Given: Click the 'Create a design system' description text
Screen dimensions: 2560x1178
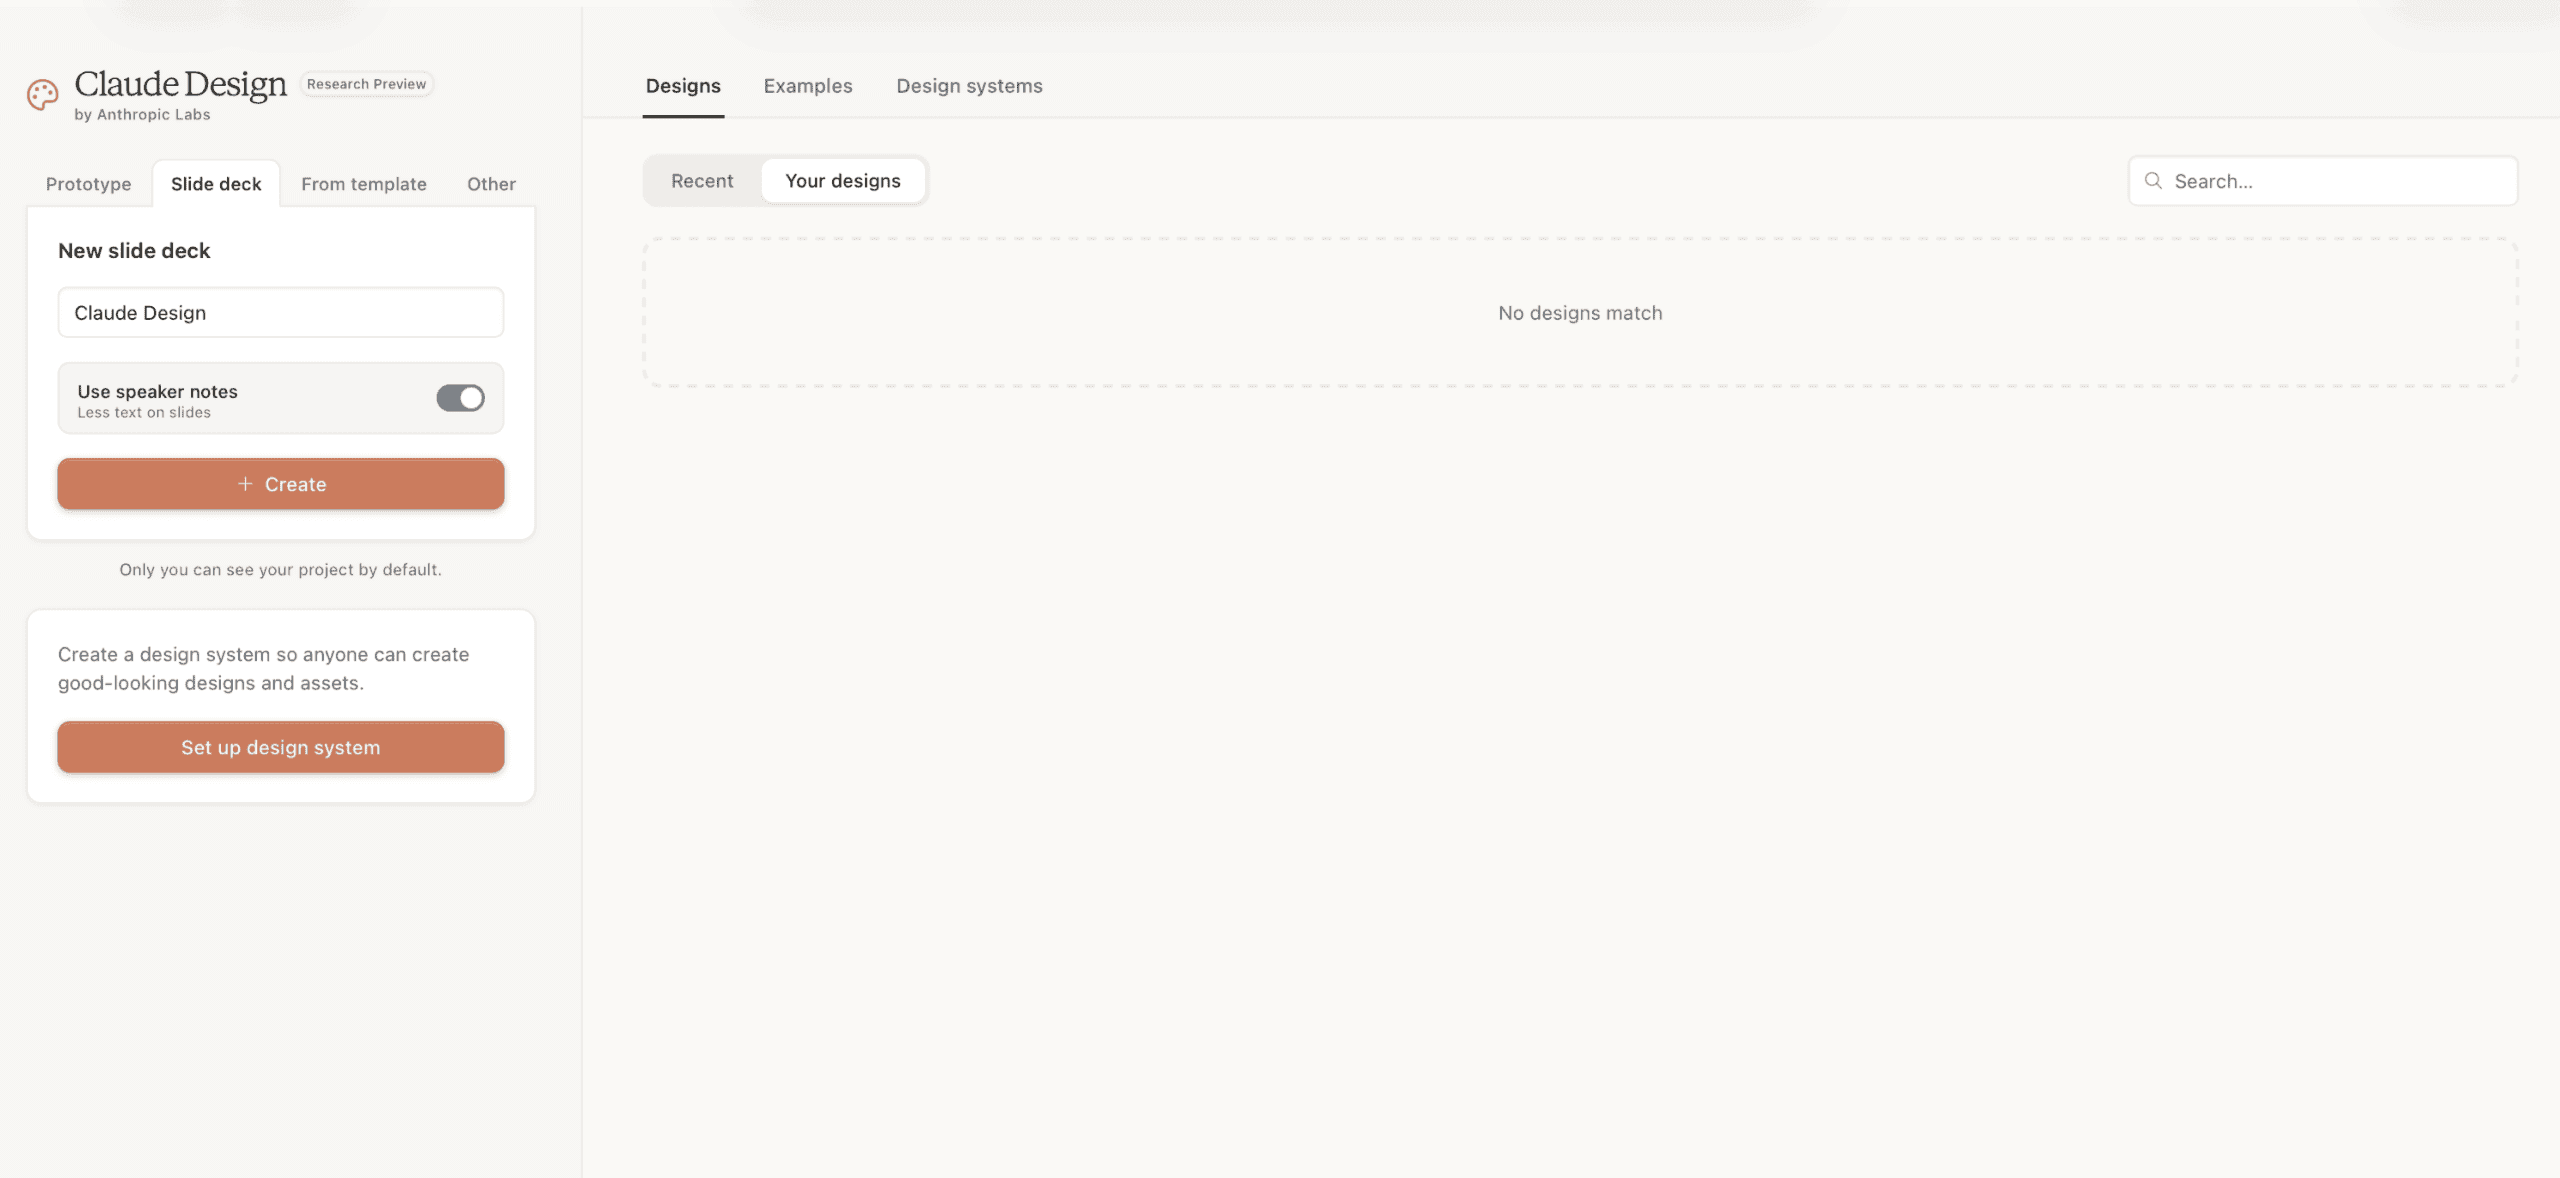Looking at the screenshot, I should pos(264,669).
